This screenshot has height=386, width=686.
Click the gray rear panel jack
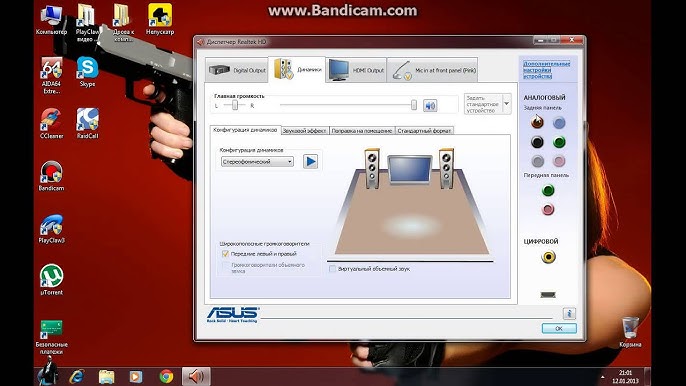538,161
